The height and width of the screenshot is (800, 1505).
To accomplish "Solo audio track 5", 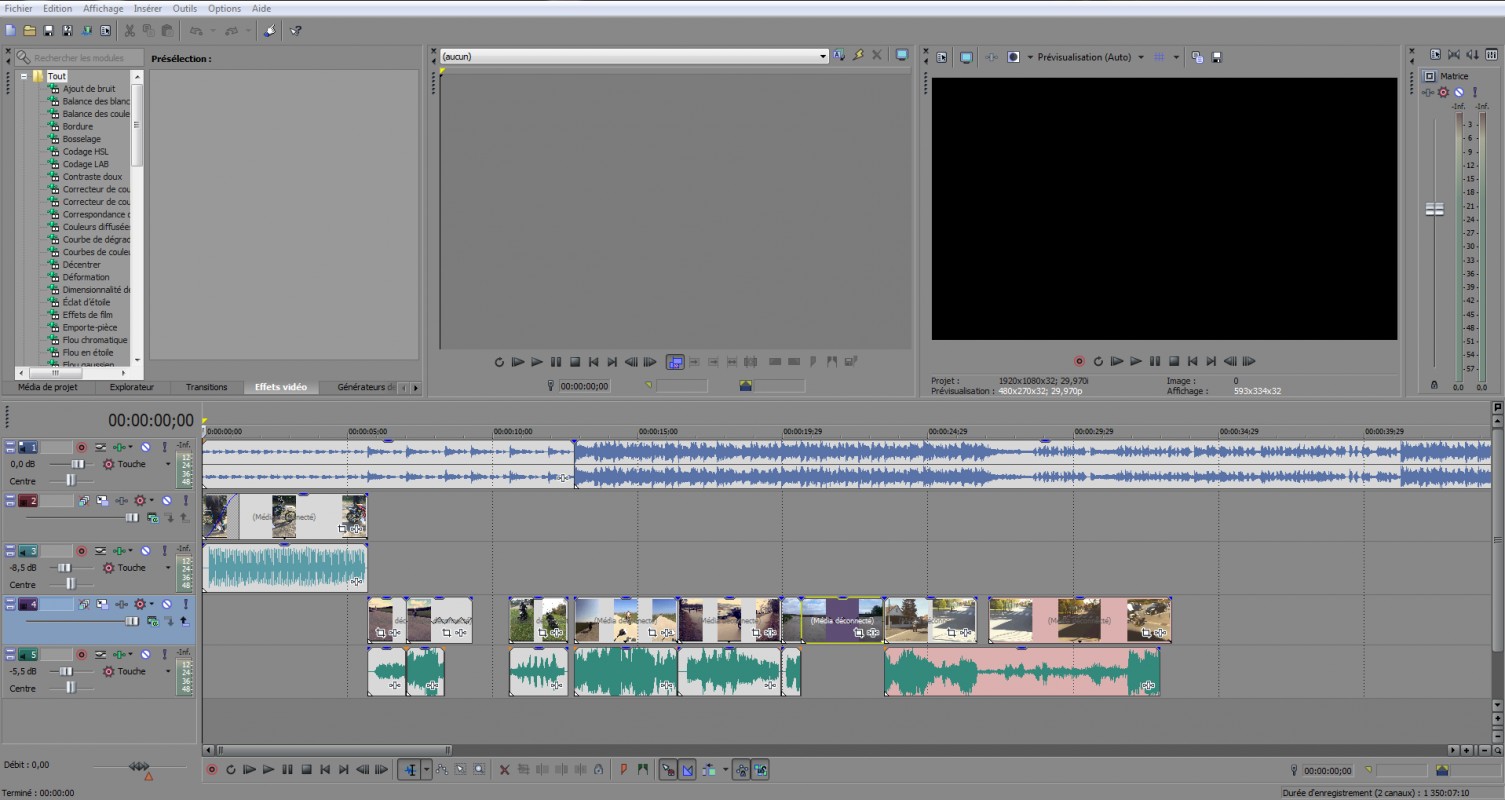I will coord(165,655).
